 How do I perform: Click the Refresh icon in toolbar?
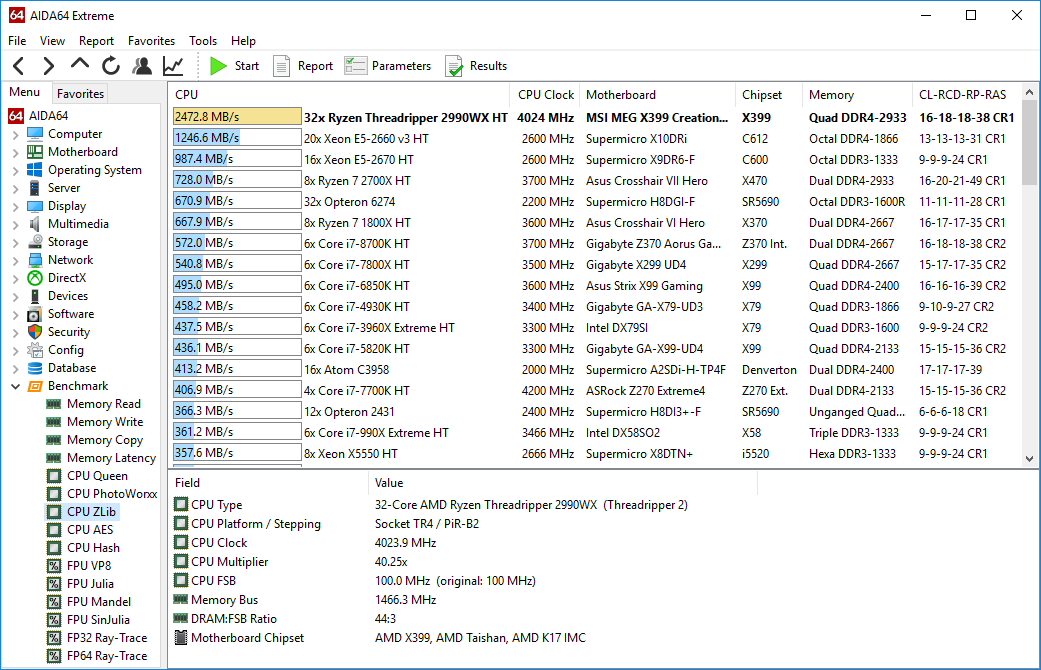pos(111,66)
